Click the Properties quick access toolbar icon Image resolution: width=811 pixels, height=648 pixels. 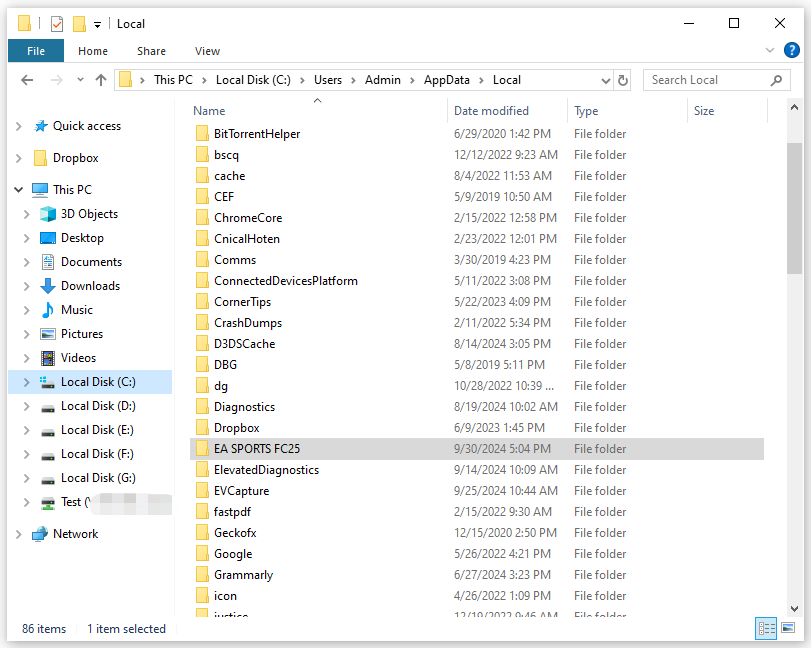coord(57,23)
